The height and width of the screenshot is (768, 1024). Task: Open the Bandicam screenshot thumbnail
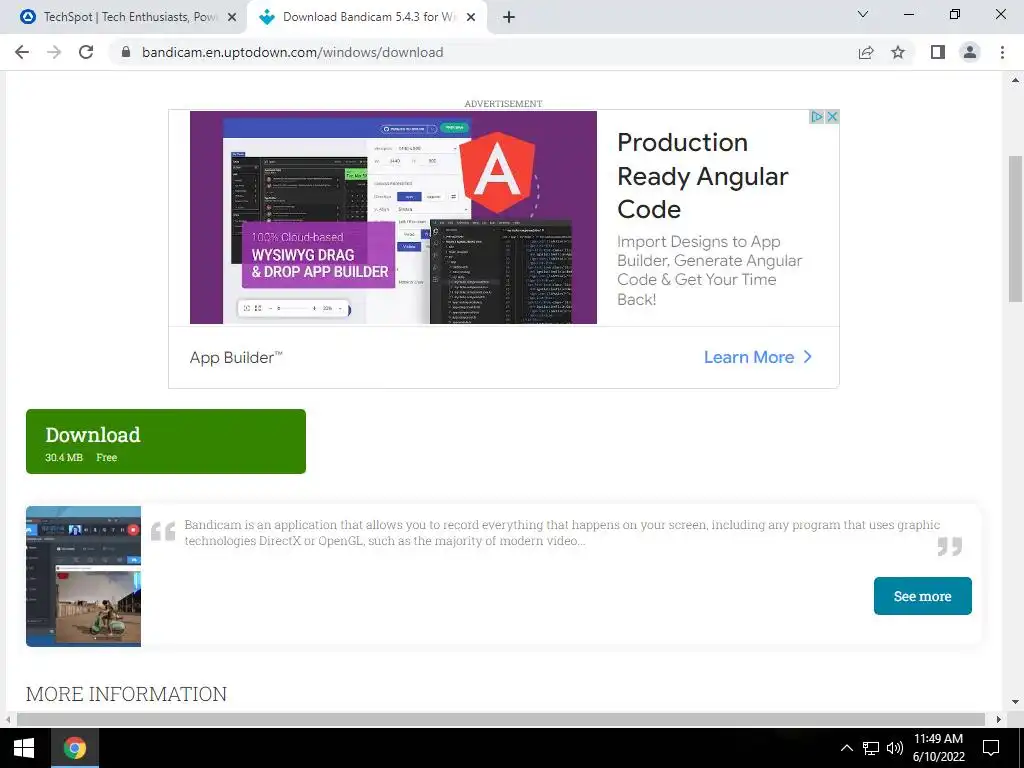84,576
